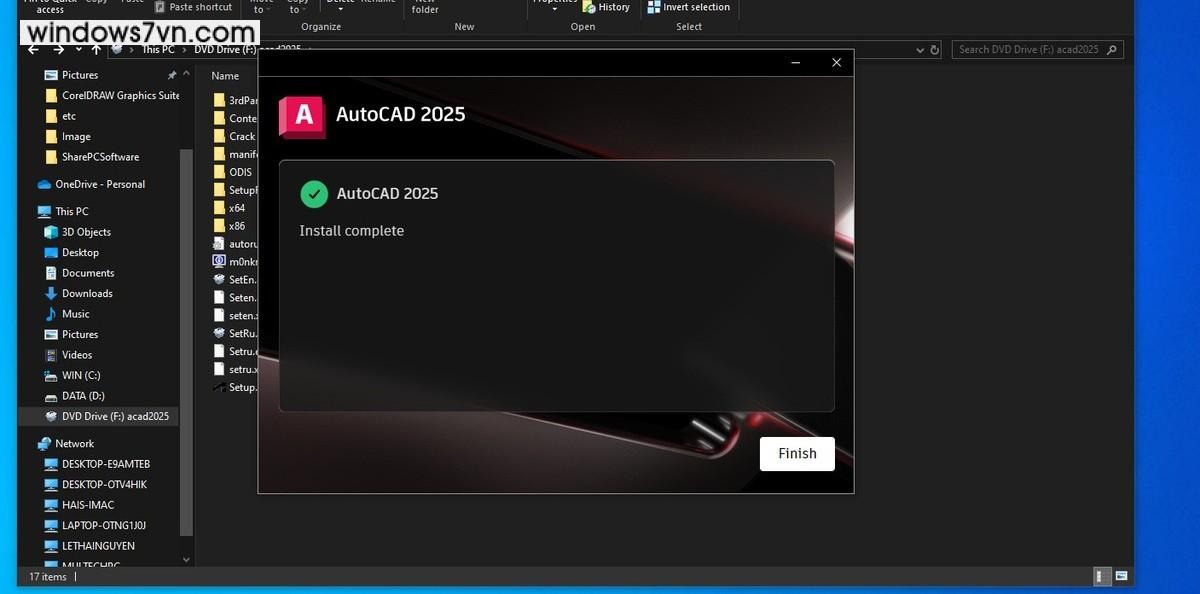Click the Paste shortcut ribbon command
Image resolution: width=1200 pixels, height=594 pixels.
[193, 7]
